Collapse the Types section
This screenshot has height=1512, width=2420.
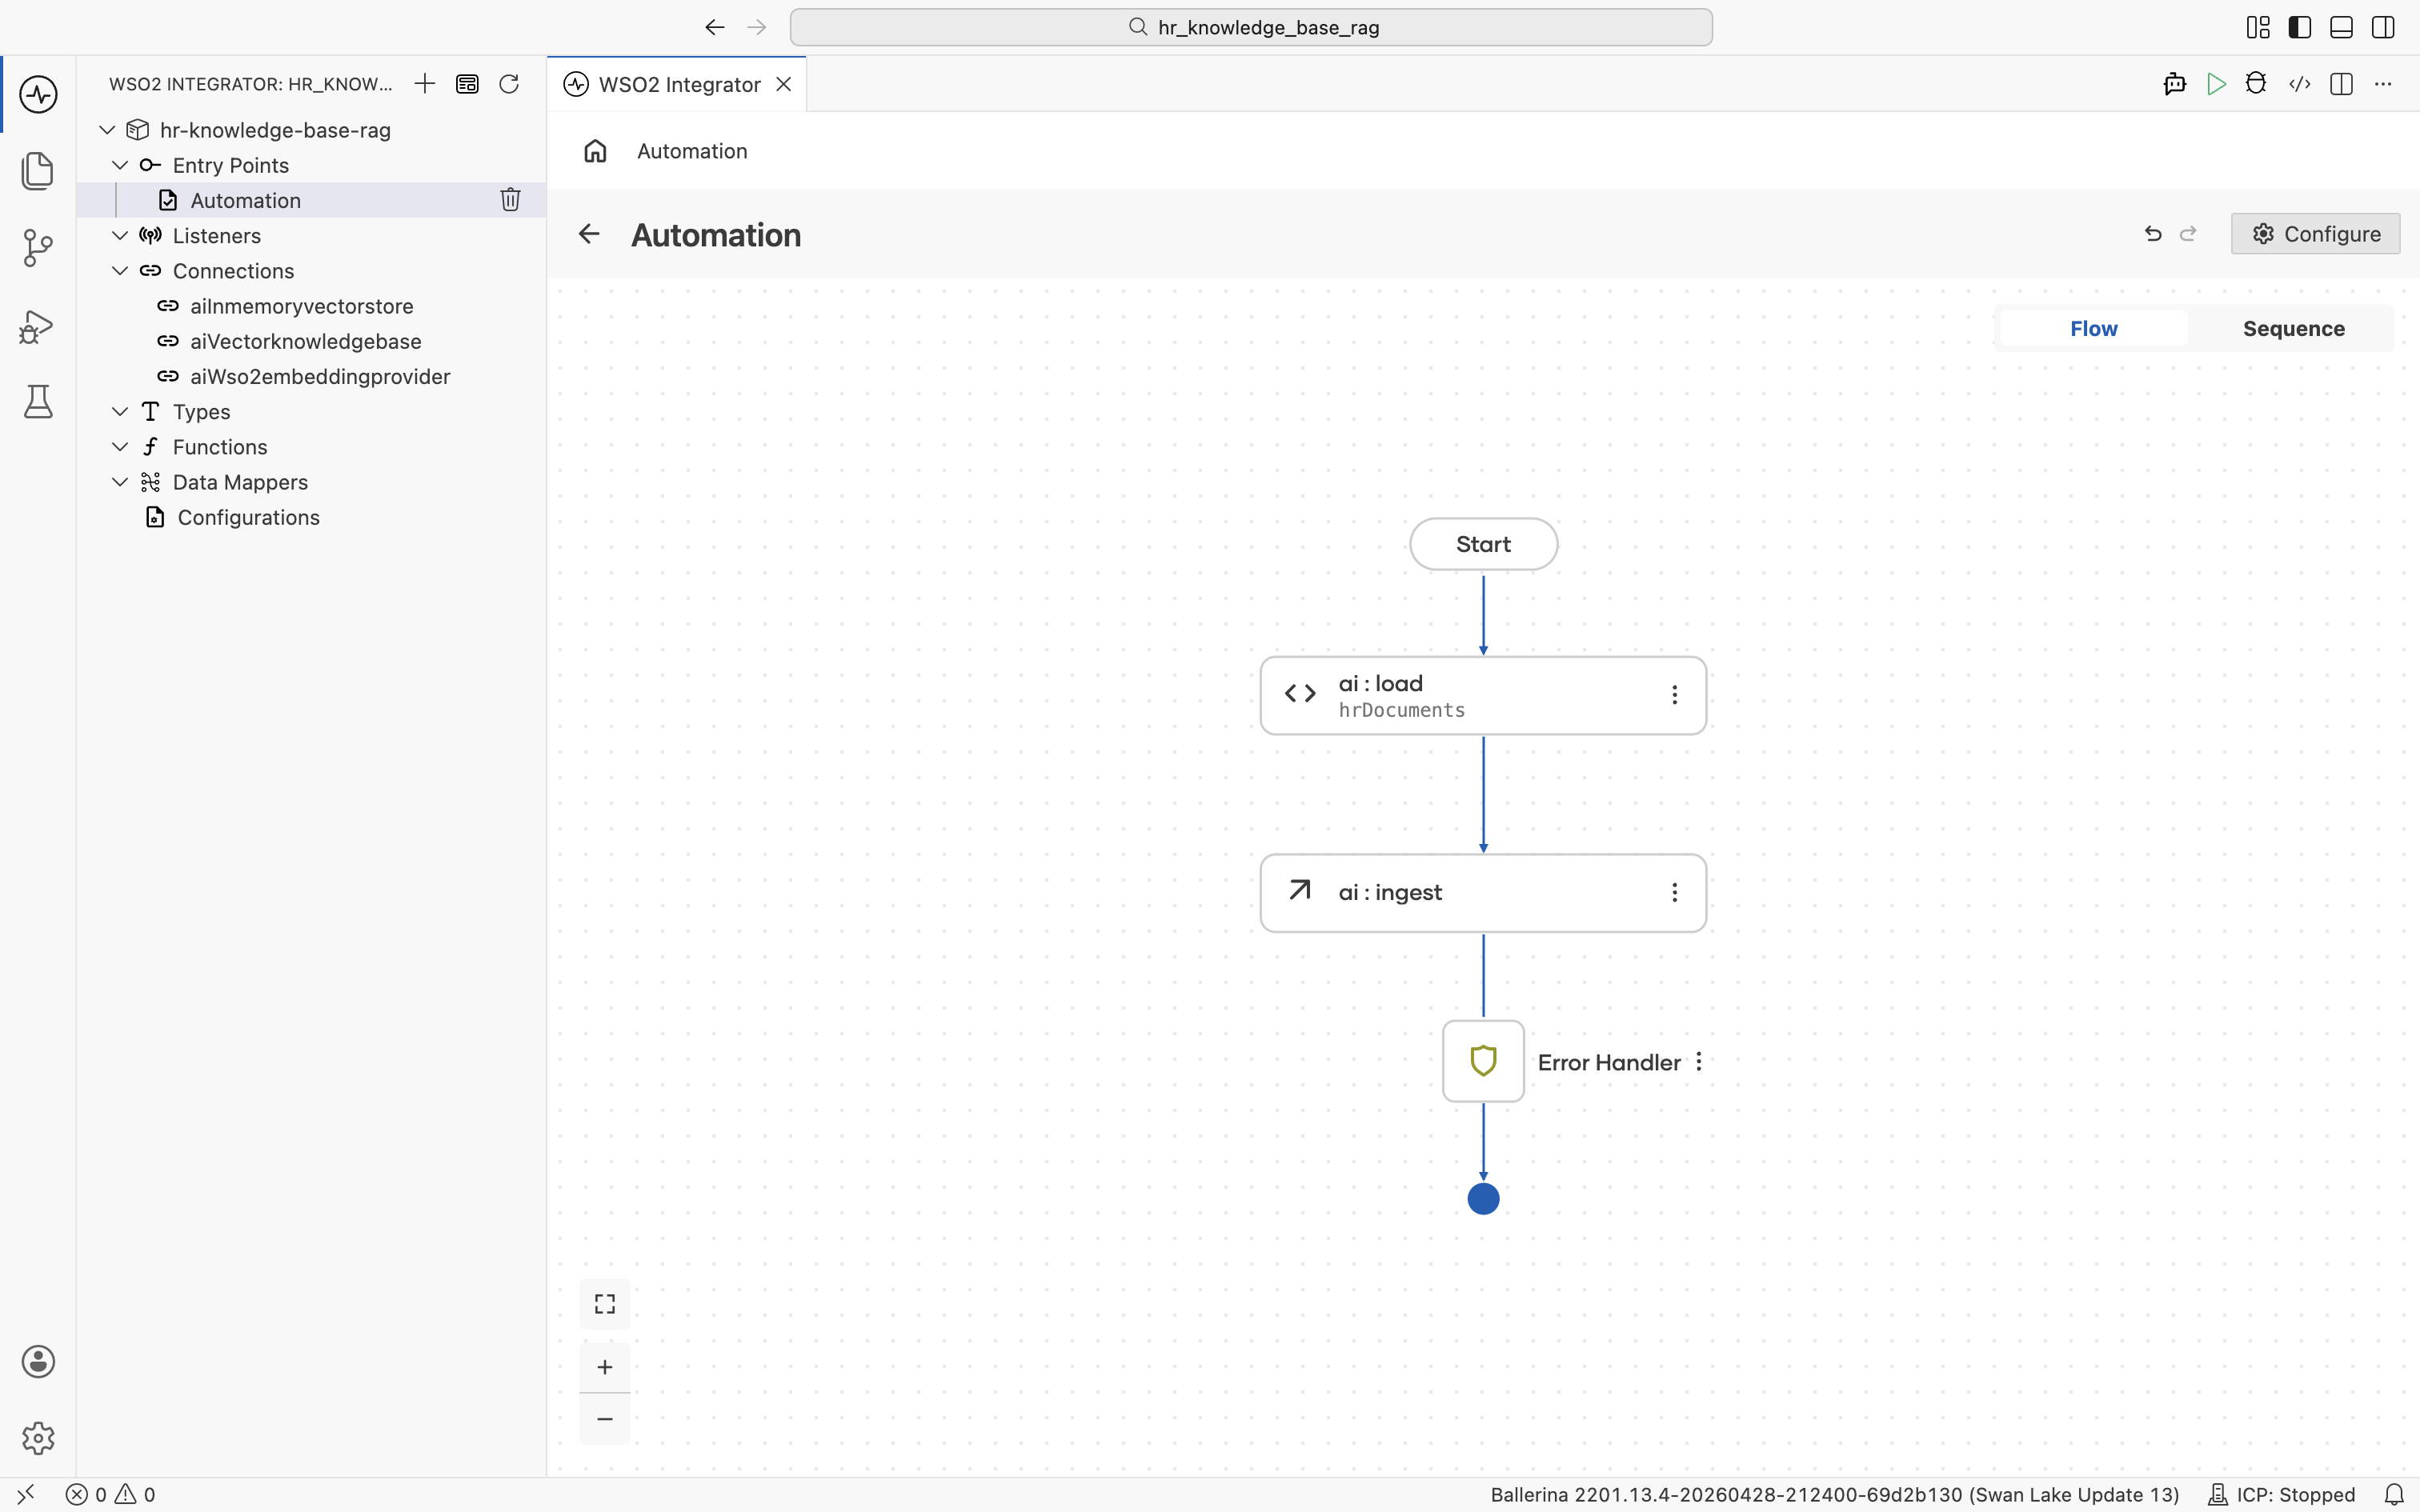coord(120,412)
